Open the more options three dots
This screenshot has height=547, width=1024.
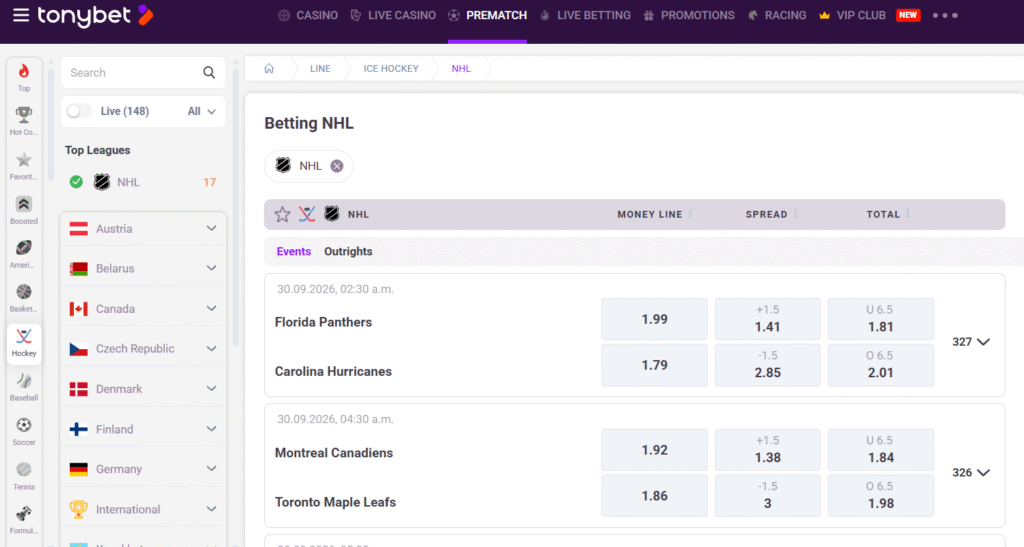click(945, 15)
